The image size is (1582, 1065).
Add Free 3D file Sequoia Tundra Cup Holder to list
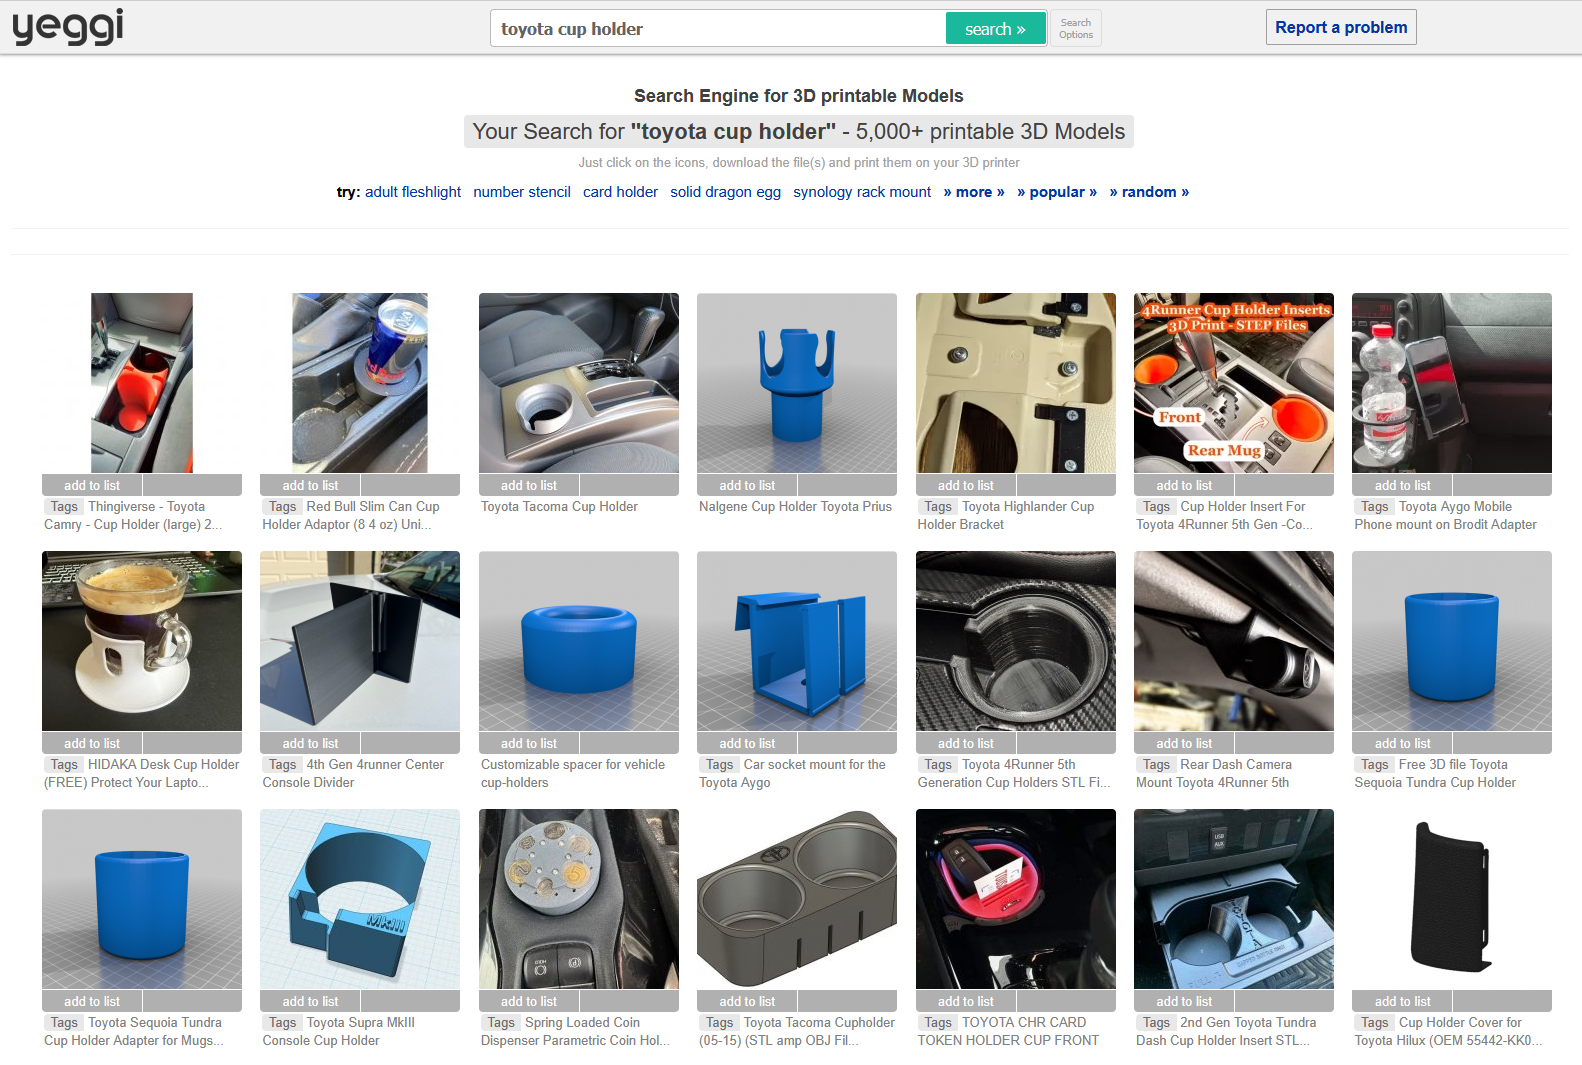(x=1402, y=743)
